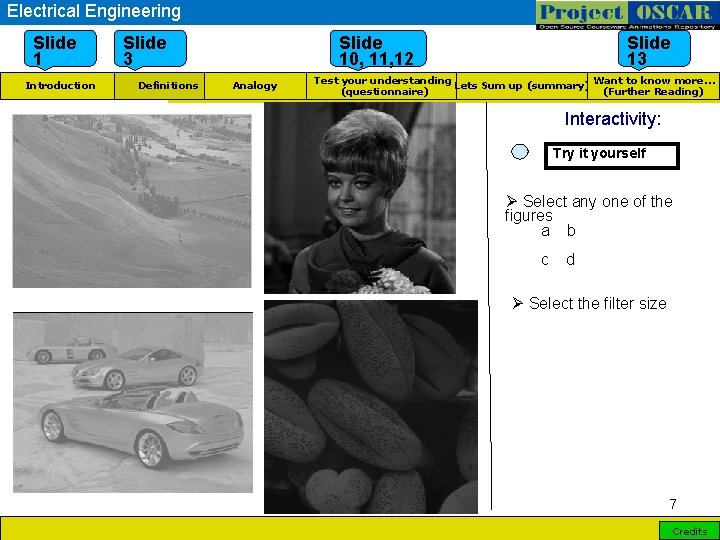Click the Credits button
The image size is (720, 540).
689,531
